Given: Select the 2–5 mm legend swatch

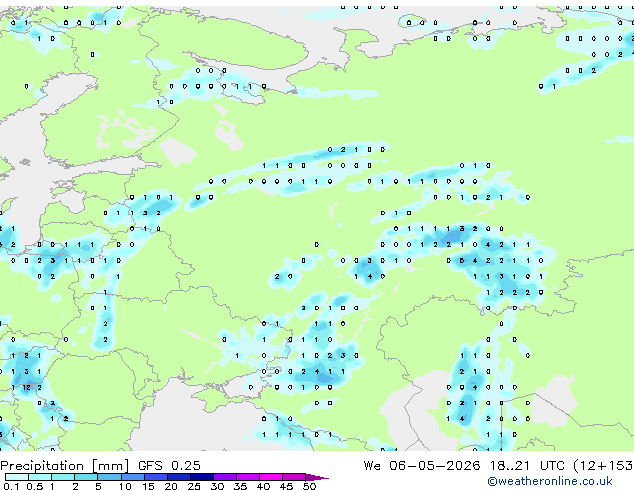Looking at the screenshot, I should point(86,477).
